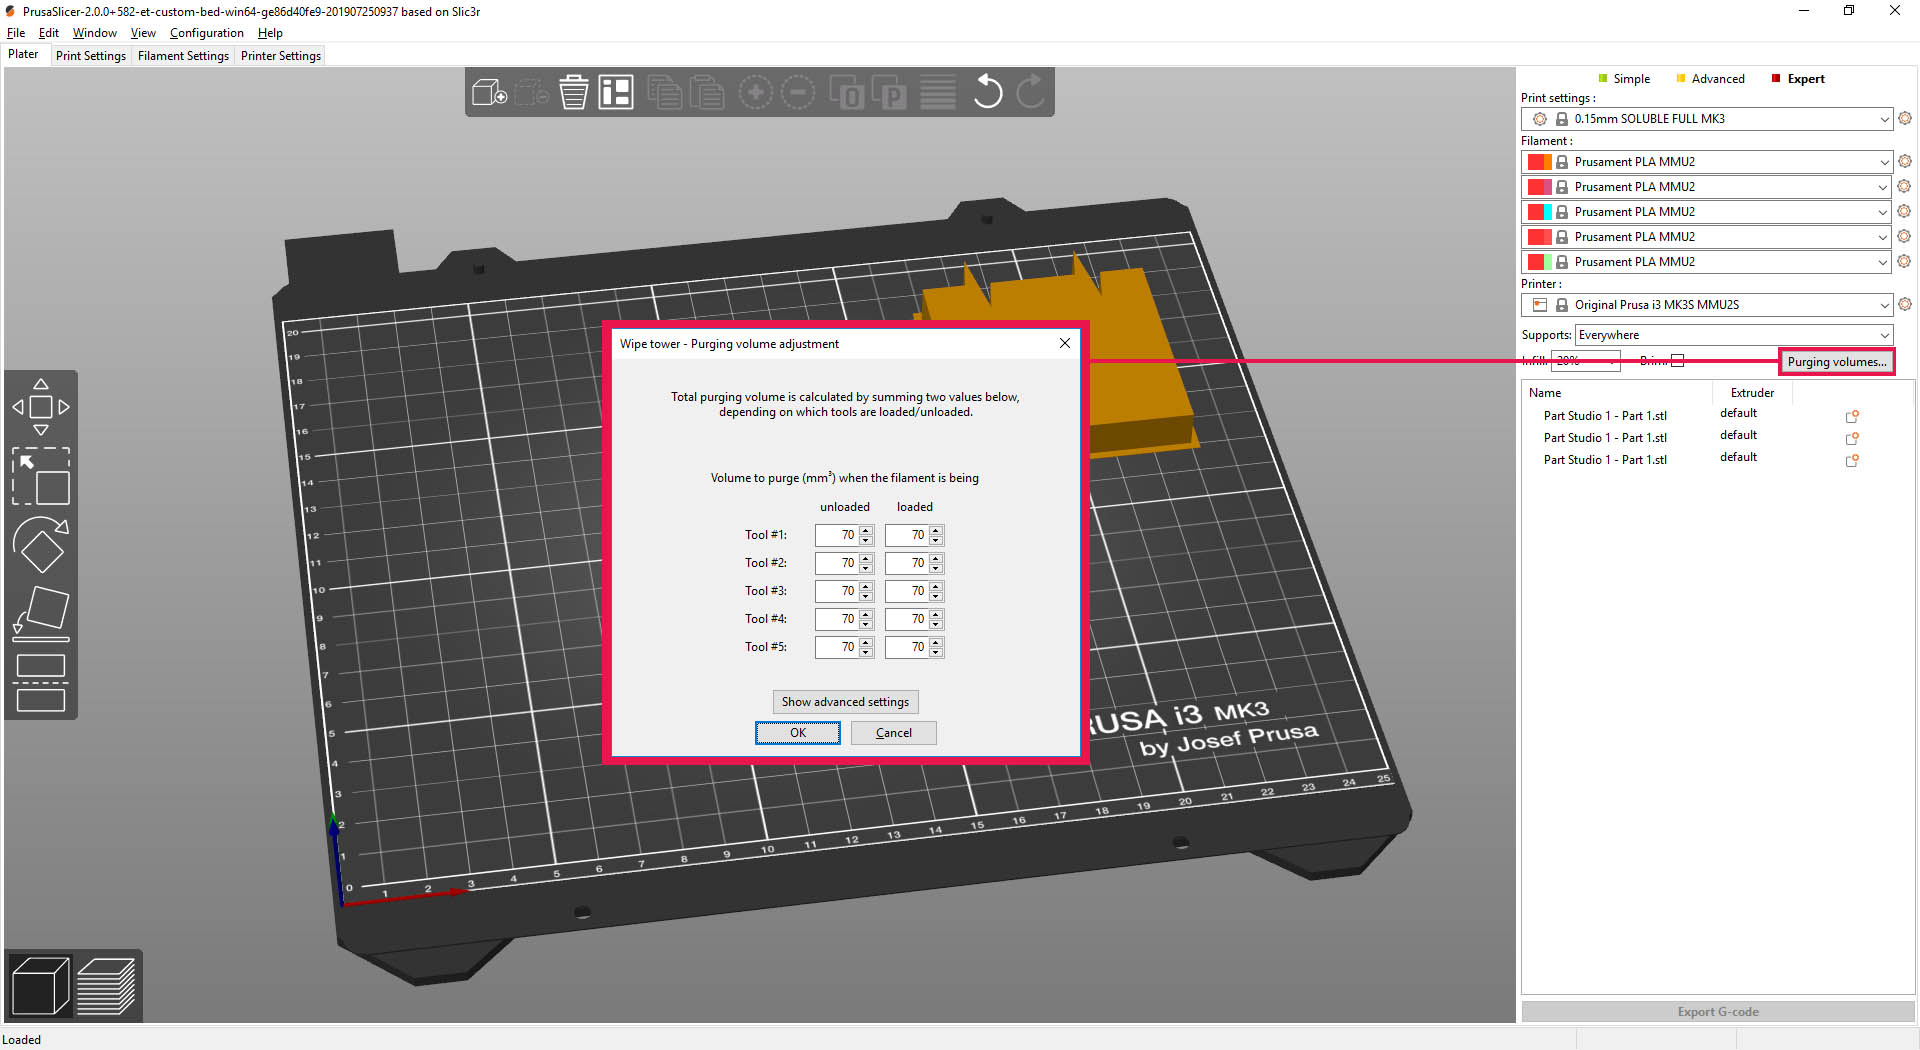Expand the first Prusament PLA MMU2 filament dropdown
The height and width of the screenshot is (1050, 1920).
[1882, 161]
